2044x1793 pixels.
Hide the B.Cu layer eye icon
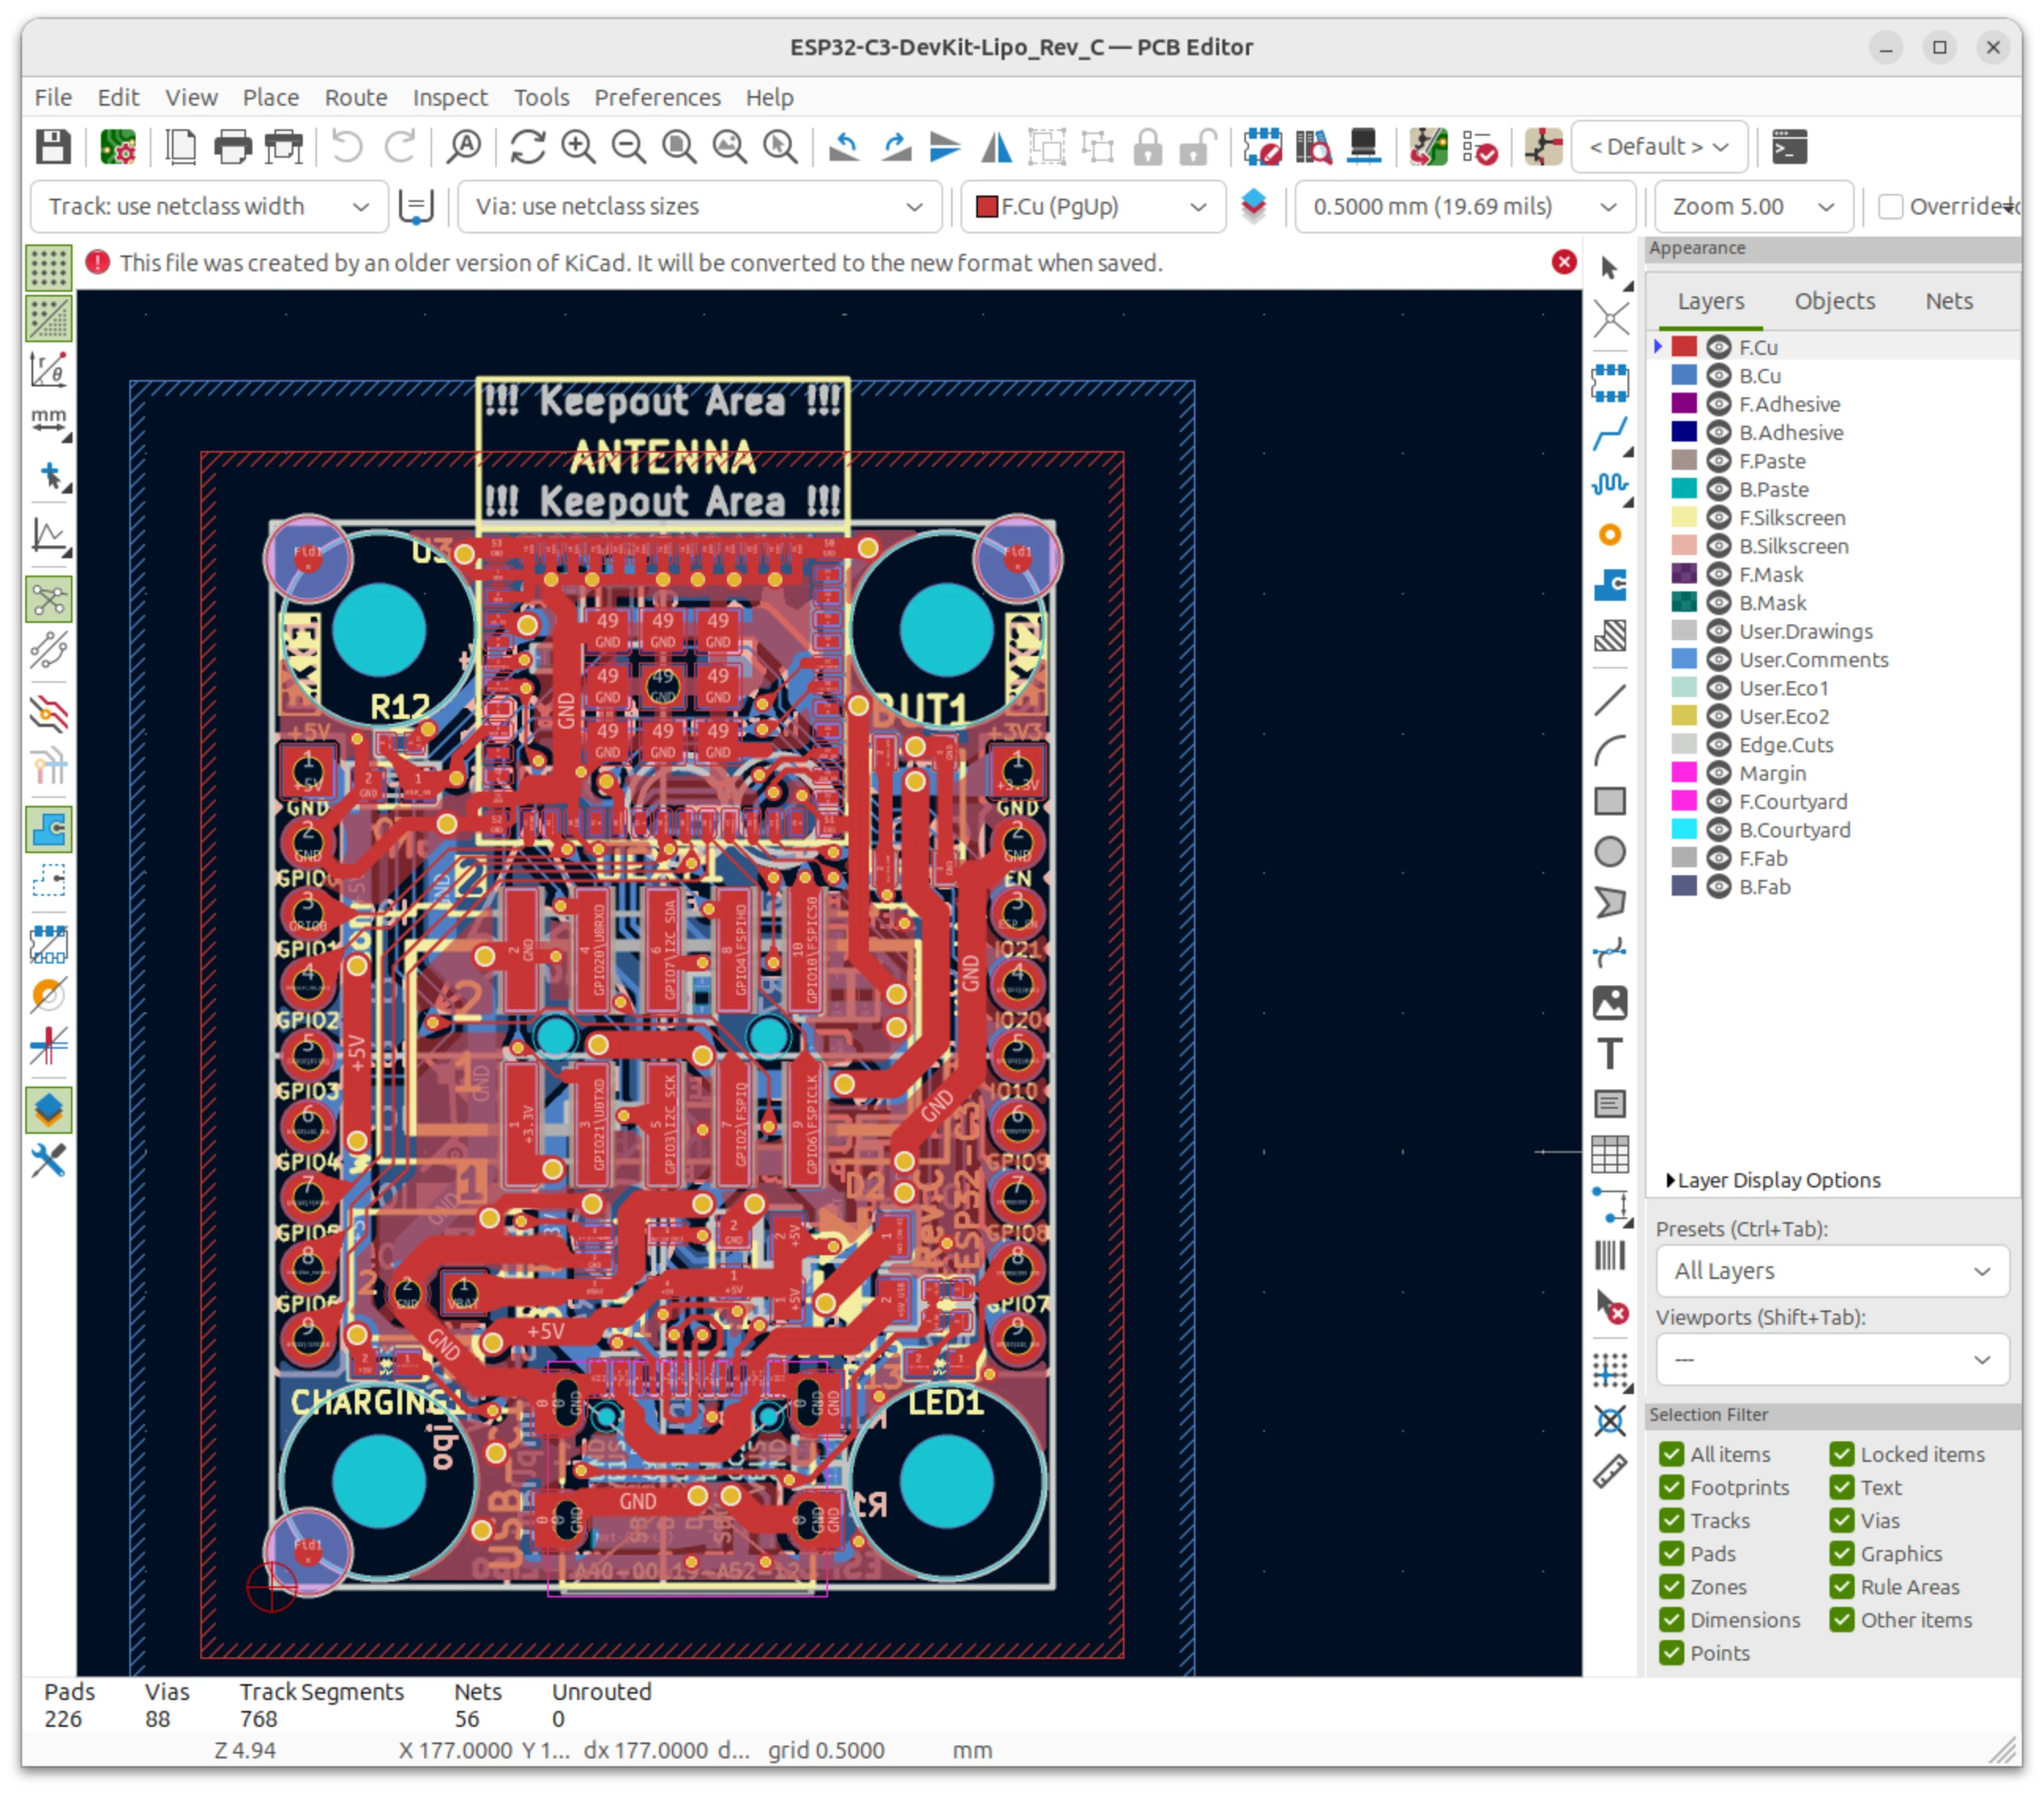coord(1718,376)
